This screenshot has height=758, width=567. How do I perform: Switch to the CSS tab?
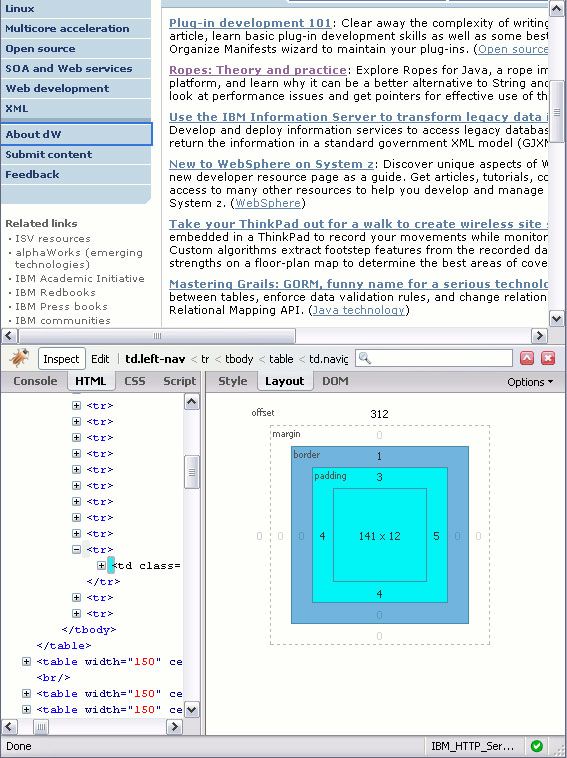pos(135,381)
